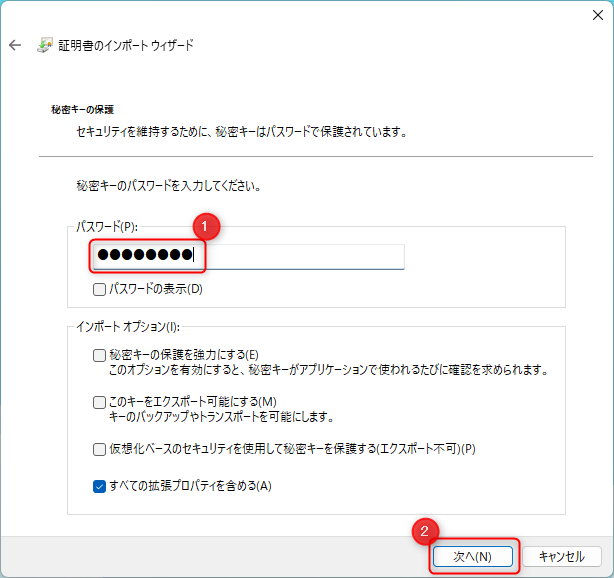Check このキーをエクスポート可能にする option
The width and height of the screenshot is (614, 578).
point(99,402)
